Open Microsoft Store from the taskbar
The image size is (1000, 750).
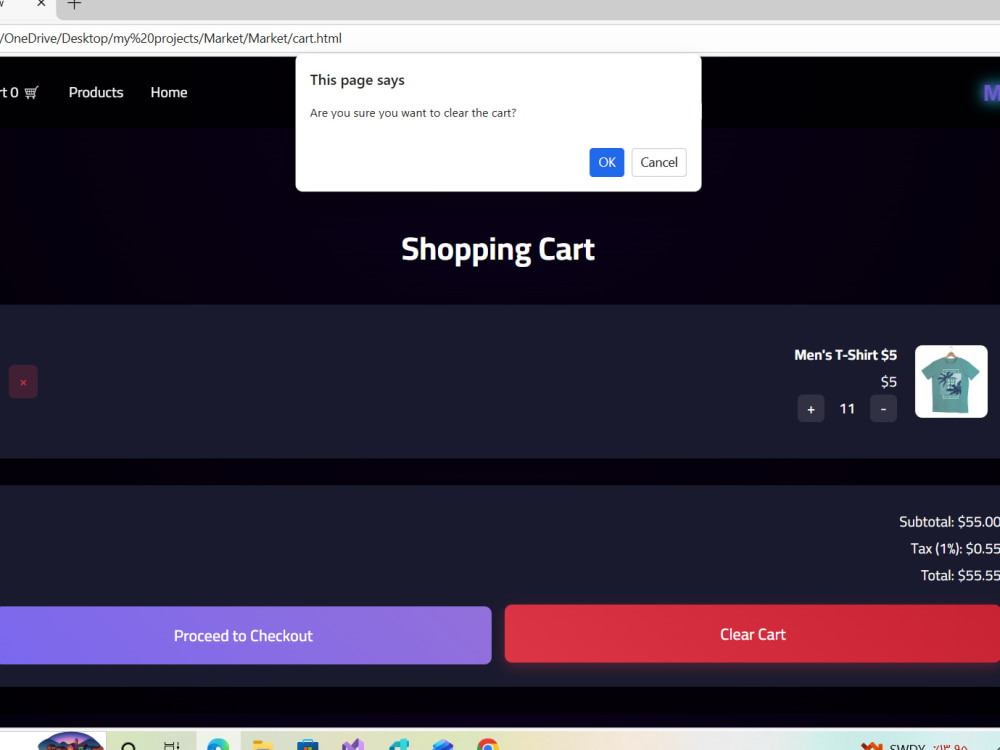click(x=307, y=744)
